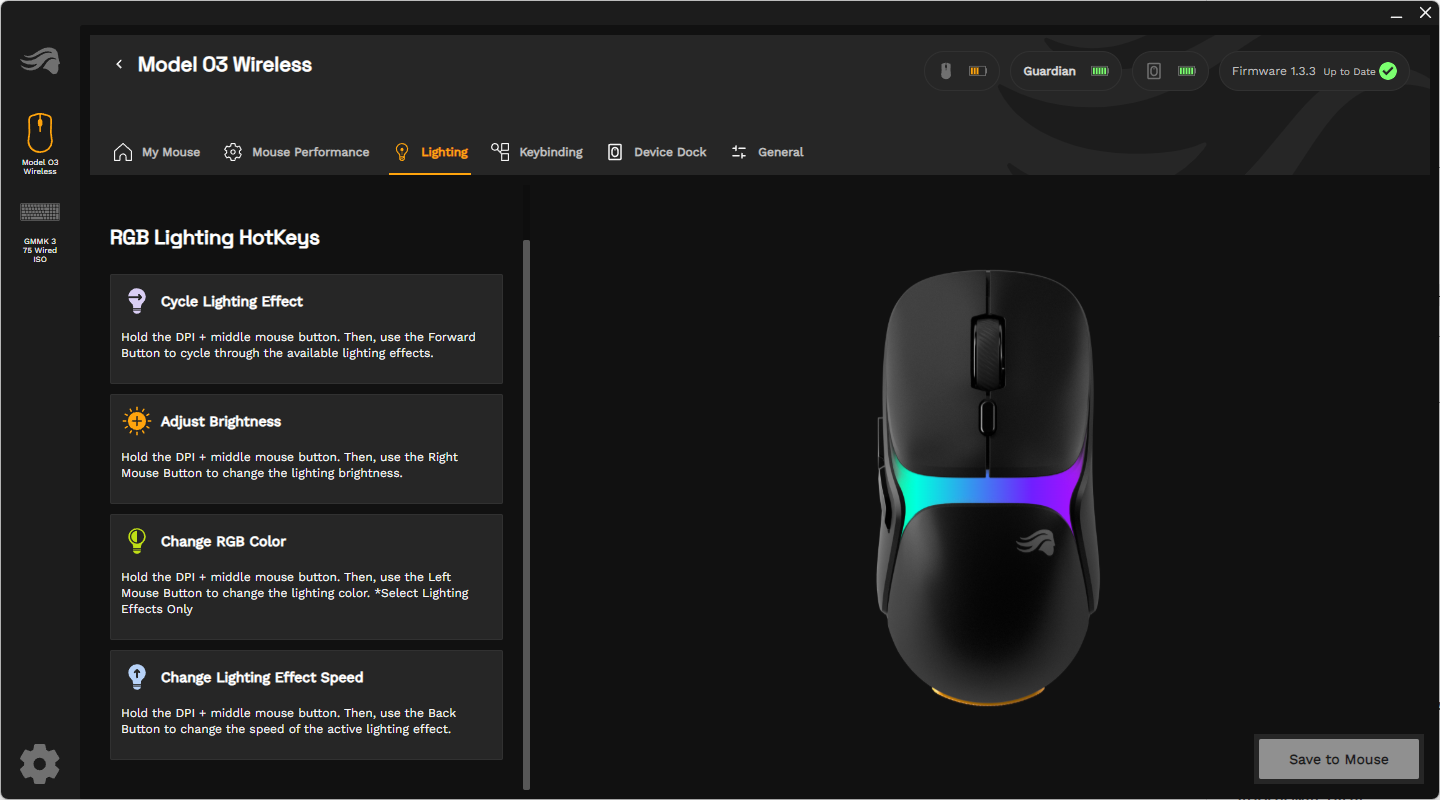
Task: Click Cycle Lighting Effect bulb icon
Action: pos(137,301)
